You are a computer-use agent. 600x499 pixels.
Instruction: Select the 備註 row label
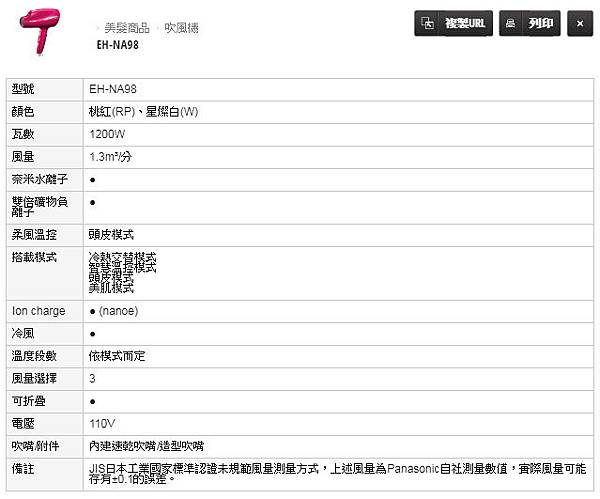coord(23,469)
